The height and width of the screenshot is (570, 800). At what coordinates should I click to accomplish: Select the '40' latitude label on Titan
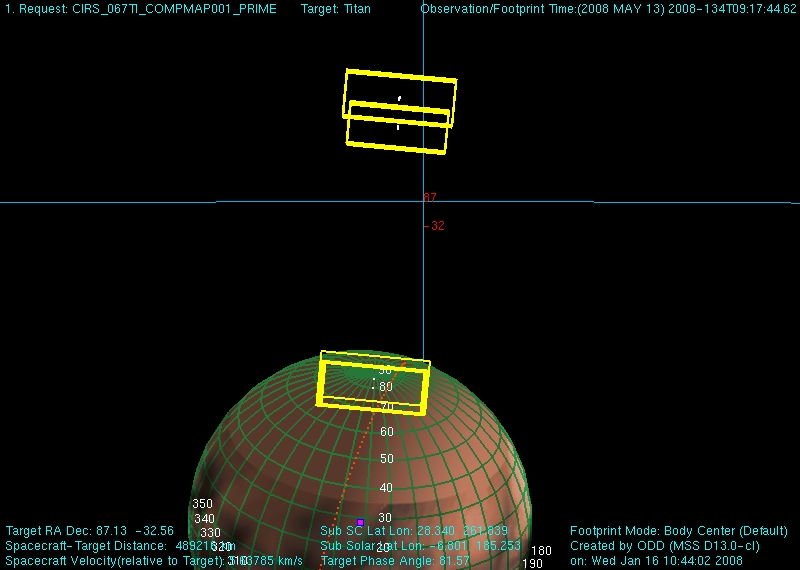[x=386, y=488]
